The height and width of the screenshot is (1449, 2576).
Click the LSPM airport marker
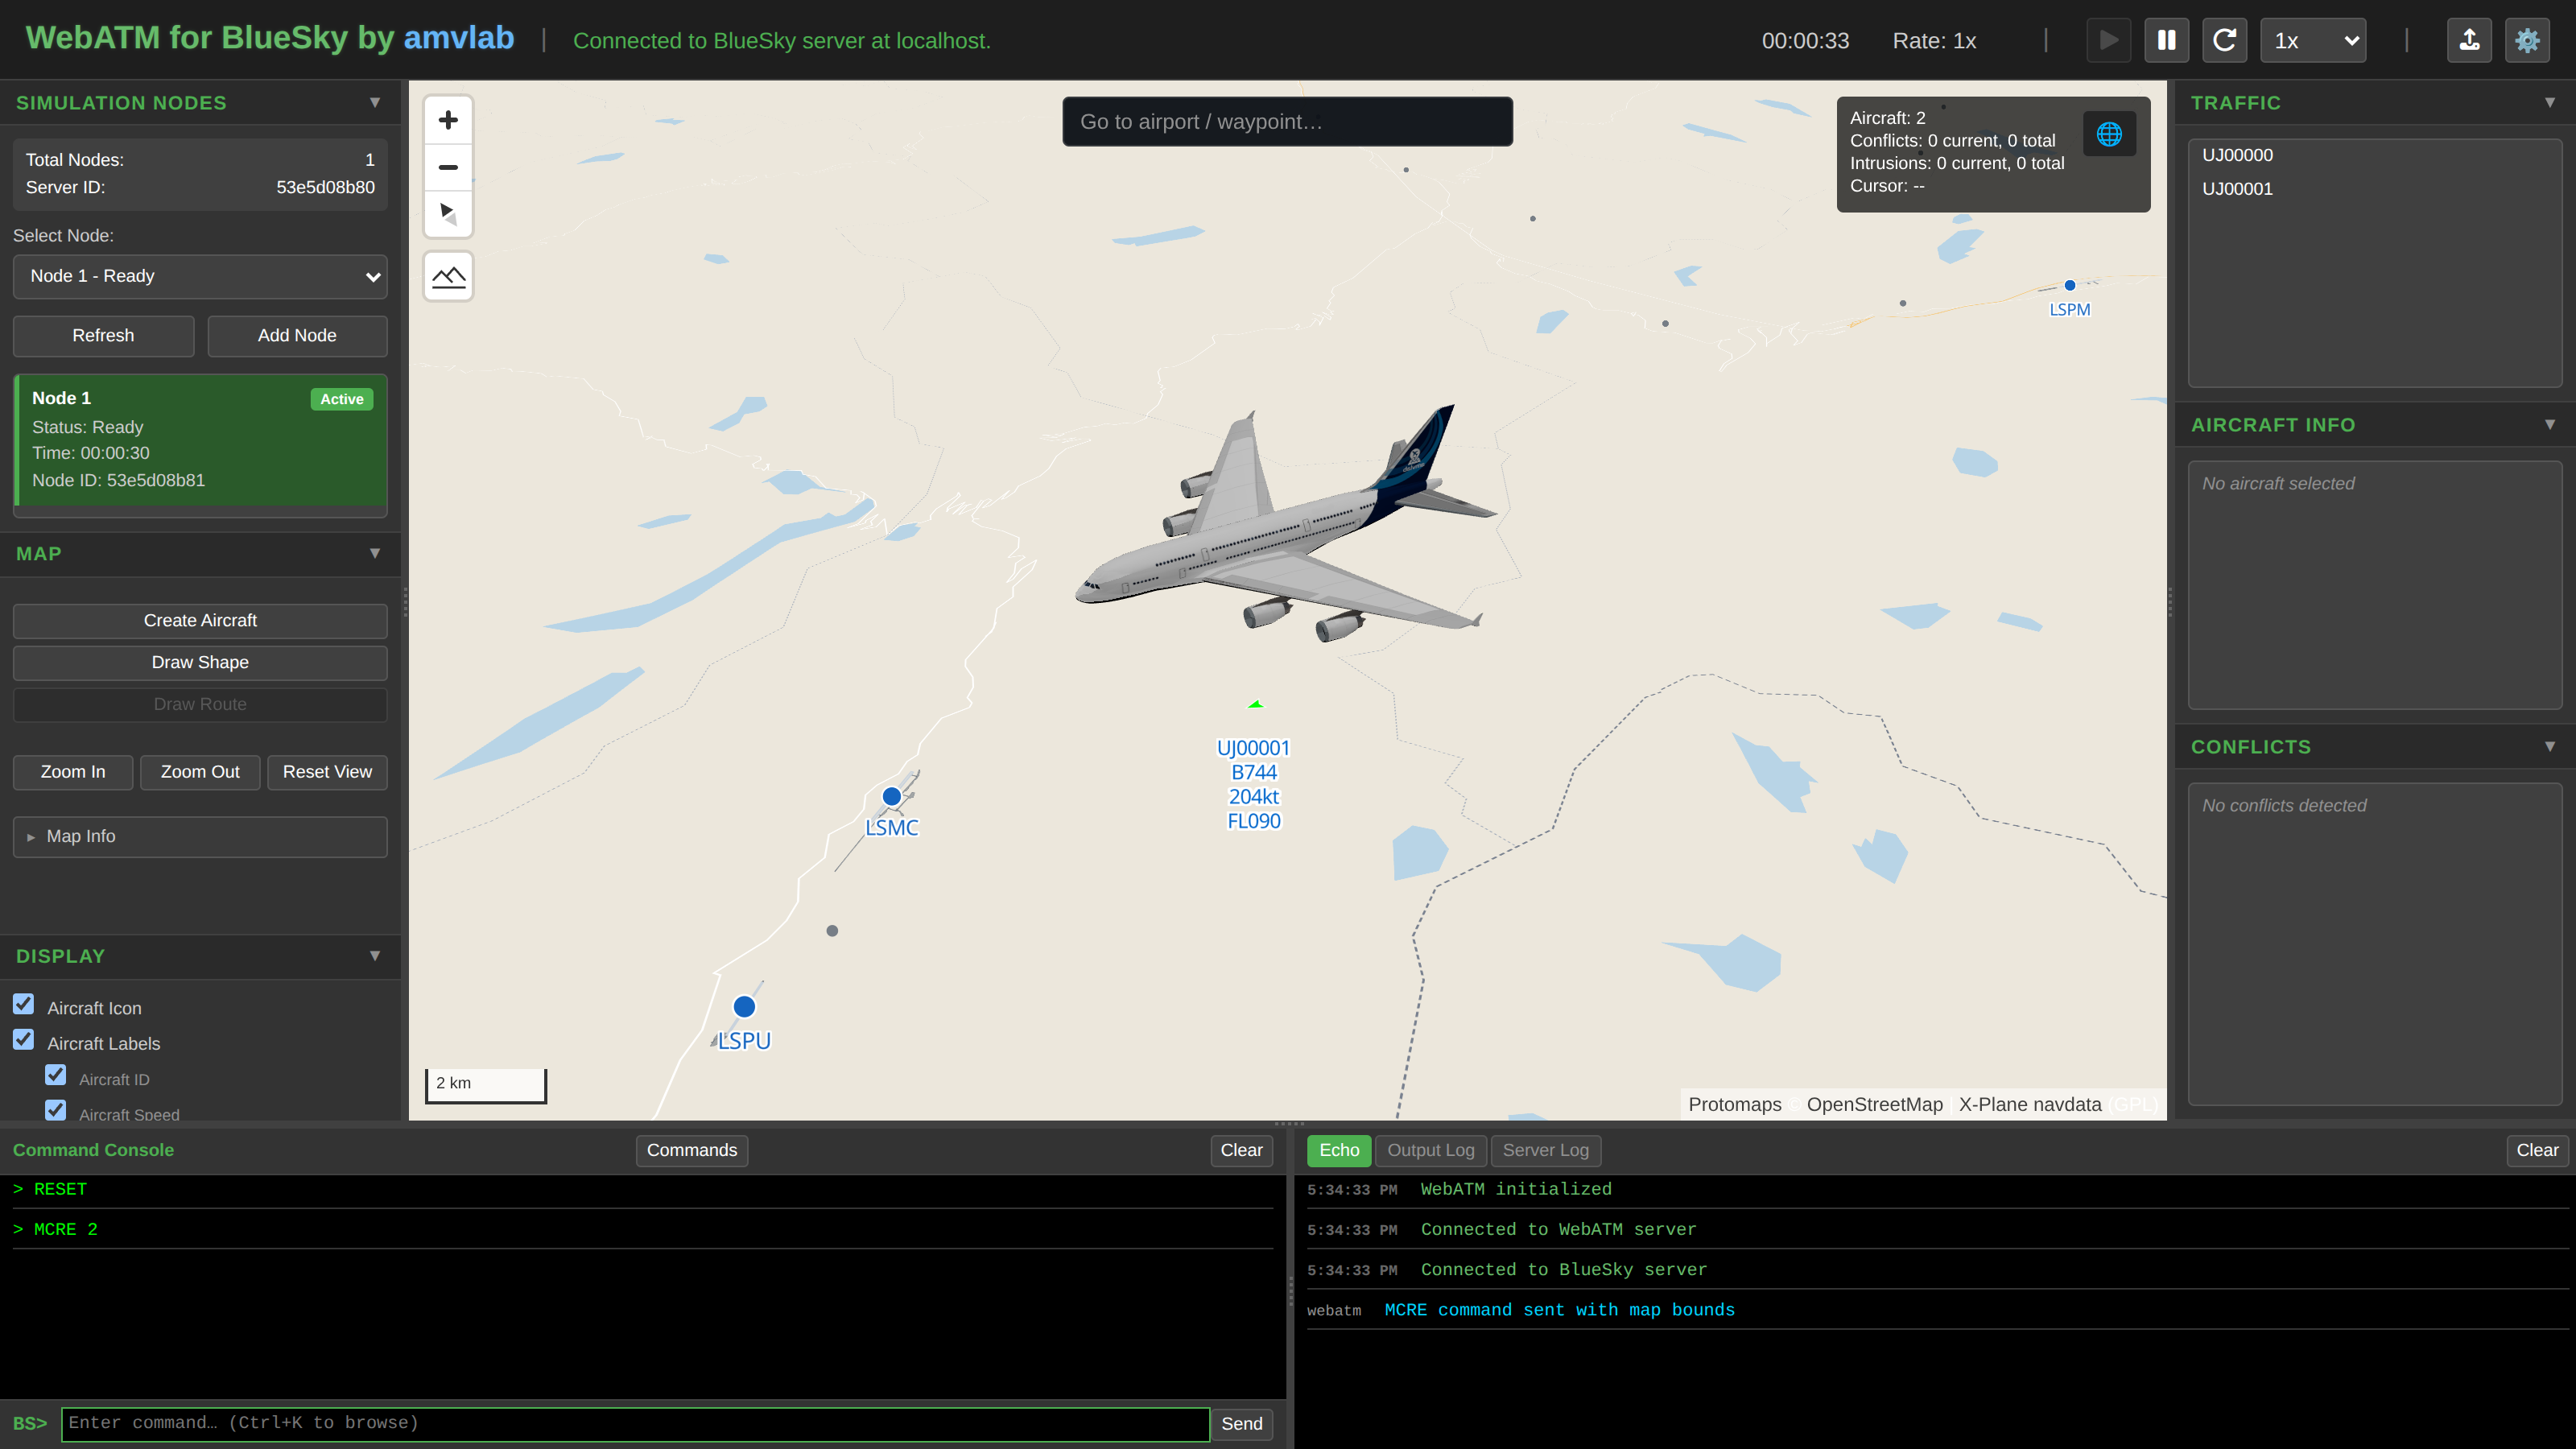click(x=2070, y=285)
